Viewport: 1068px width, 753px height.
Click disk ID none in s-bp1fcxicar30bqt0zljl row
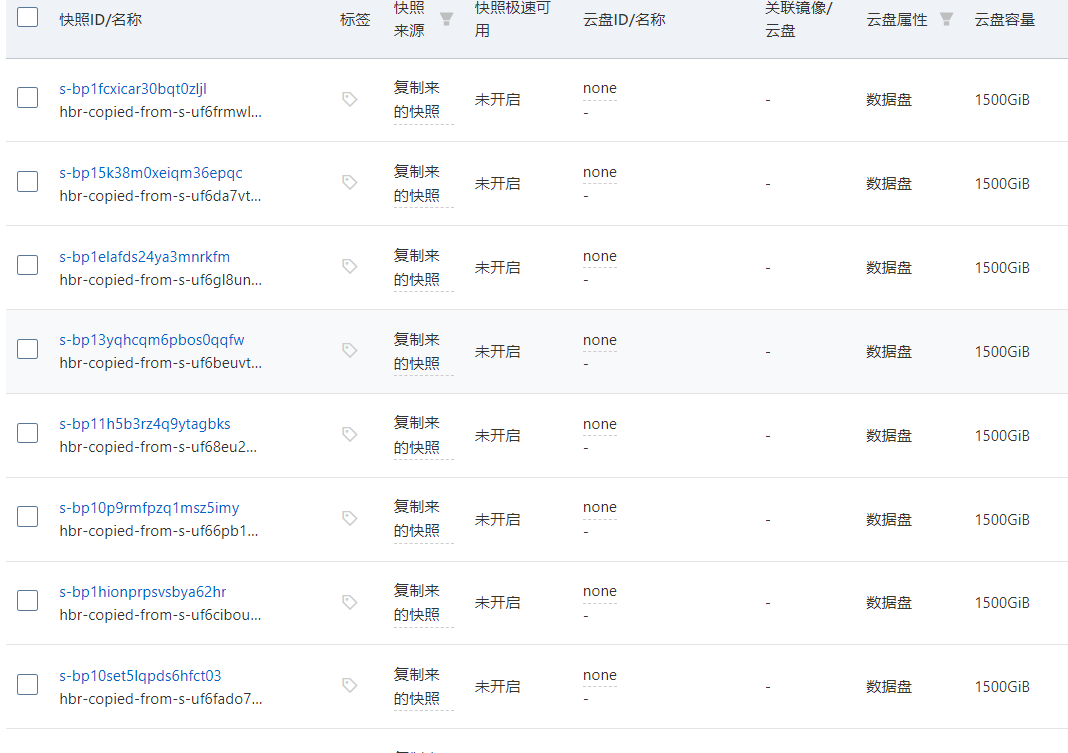coord(599,88)
